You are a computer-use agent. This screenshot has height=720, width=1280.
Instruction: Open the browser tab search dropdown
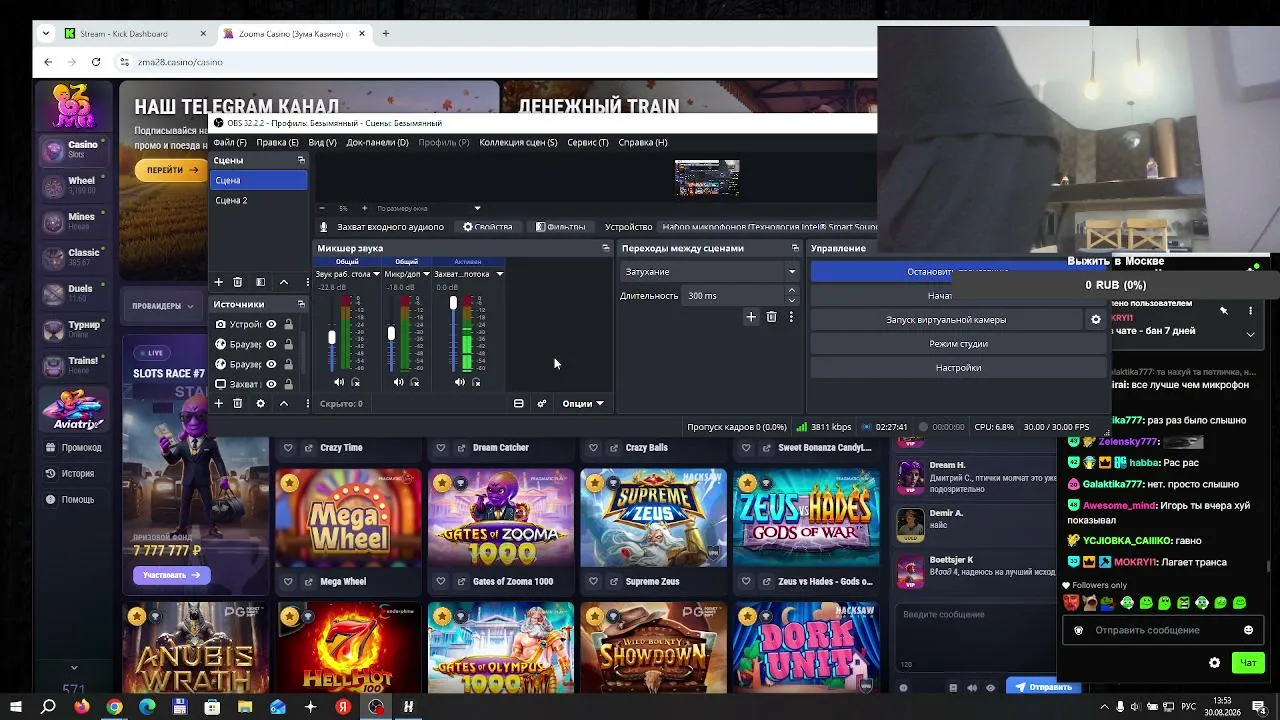pyautogui.click(x=45, y=33)
